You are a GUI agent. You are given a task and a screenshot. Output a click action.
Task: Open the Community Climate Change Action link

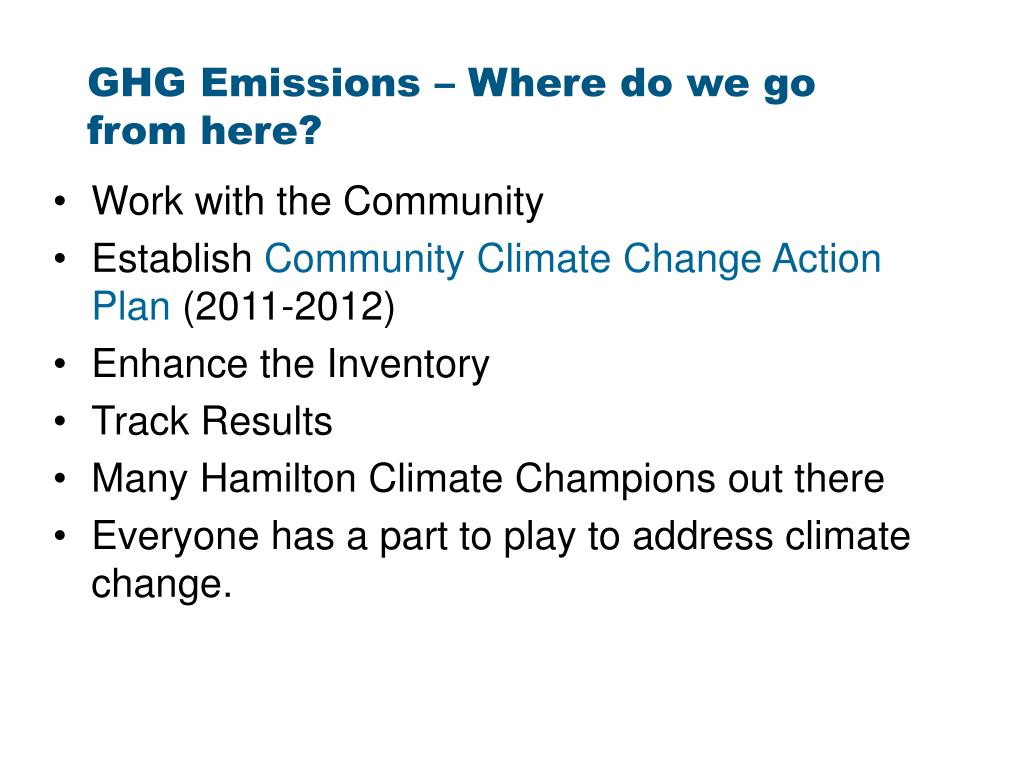573,259
